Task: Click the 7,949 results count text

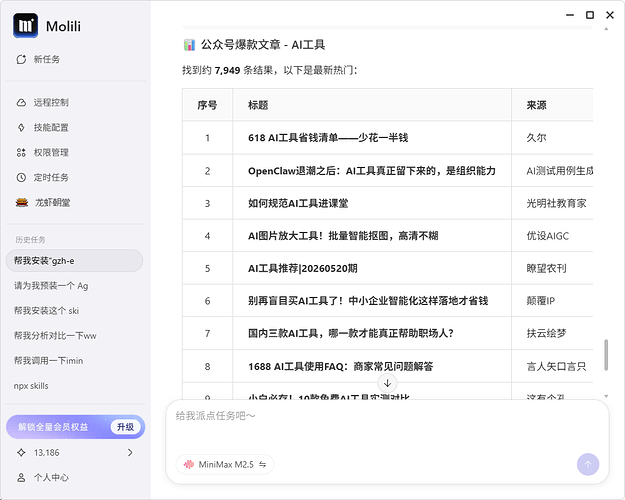Action: (x=228, y=71)
